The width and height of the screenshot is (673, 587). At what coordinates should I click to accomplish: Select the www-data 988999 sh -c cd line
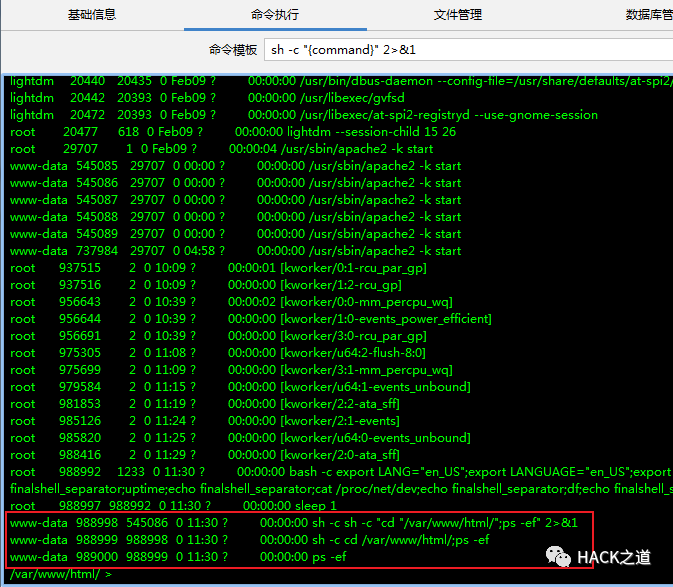(x=250, y=540)
